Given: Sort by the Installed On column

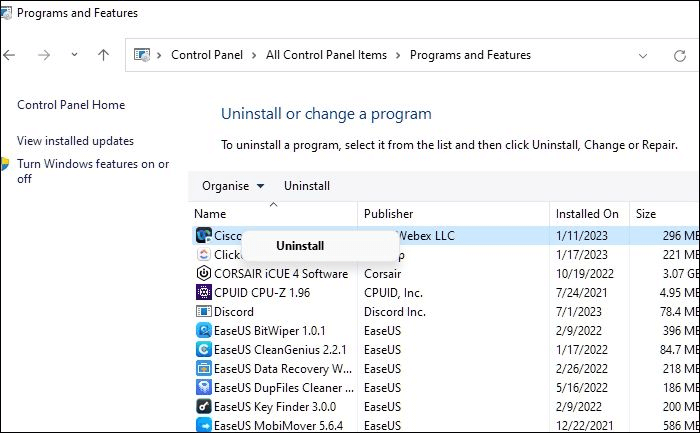Looking at the screenshot, I should coord(587,214).
